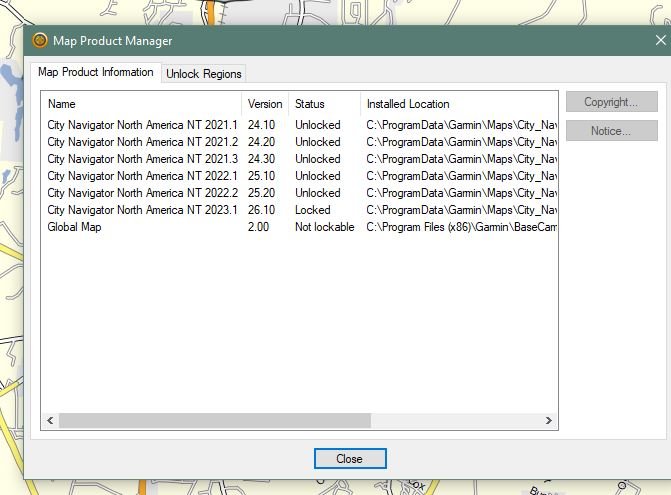Click the horizontal scrollbar left arrow
Viewport: 671px width, 495px height.
50,421
